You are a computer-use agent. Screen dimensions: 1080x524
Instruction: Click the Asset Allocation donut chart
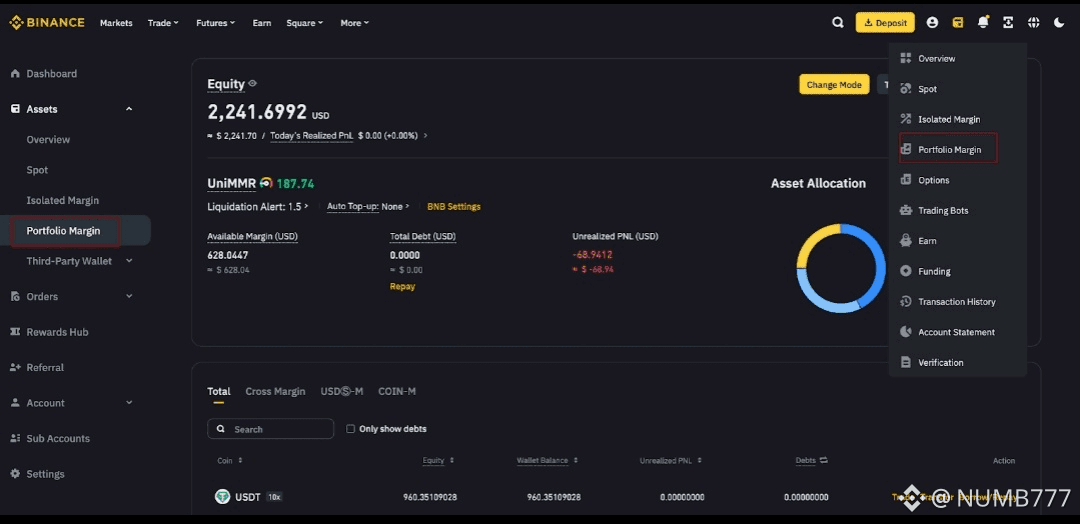click(841, 268)
